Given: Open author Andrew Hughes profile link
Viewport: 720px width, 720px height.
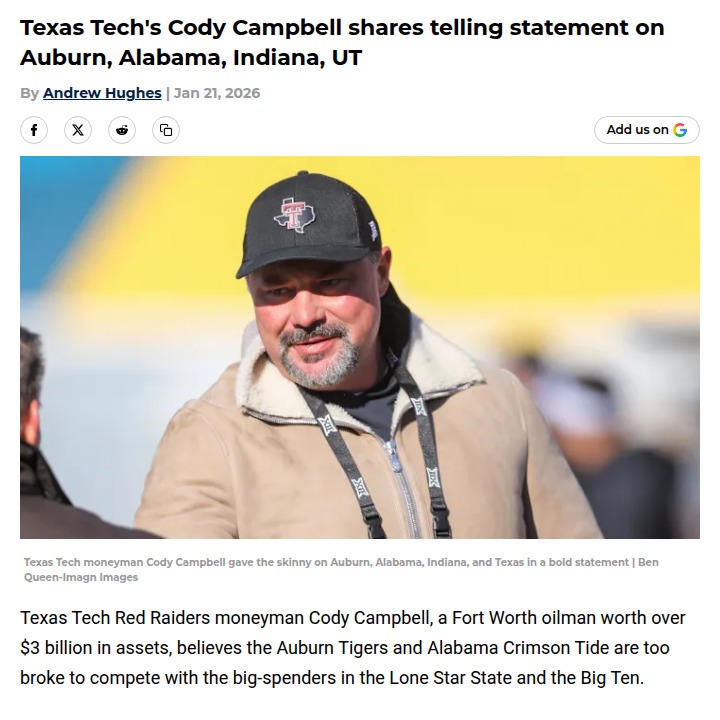Looking at the screenshot, I should (x=102, y=93).
